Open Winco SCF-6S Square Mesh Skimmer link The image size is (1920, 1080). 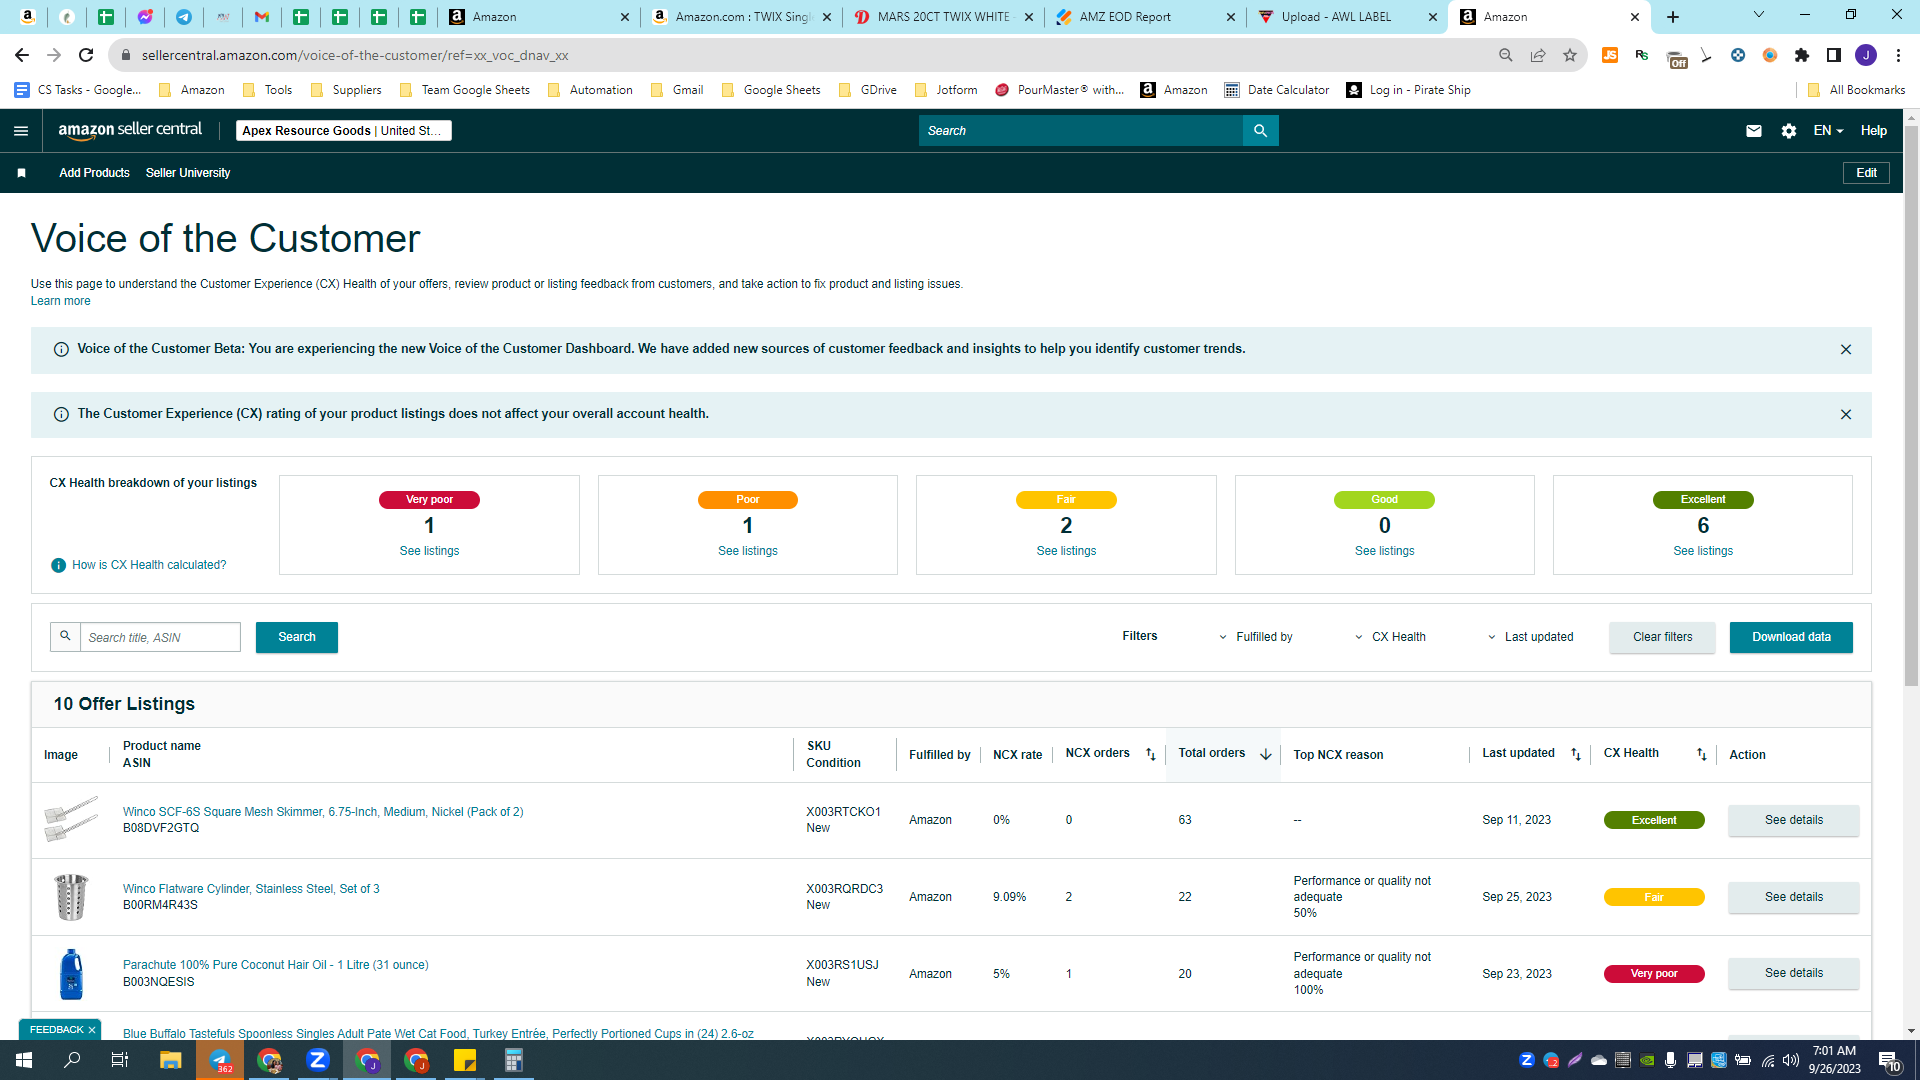323,812
